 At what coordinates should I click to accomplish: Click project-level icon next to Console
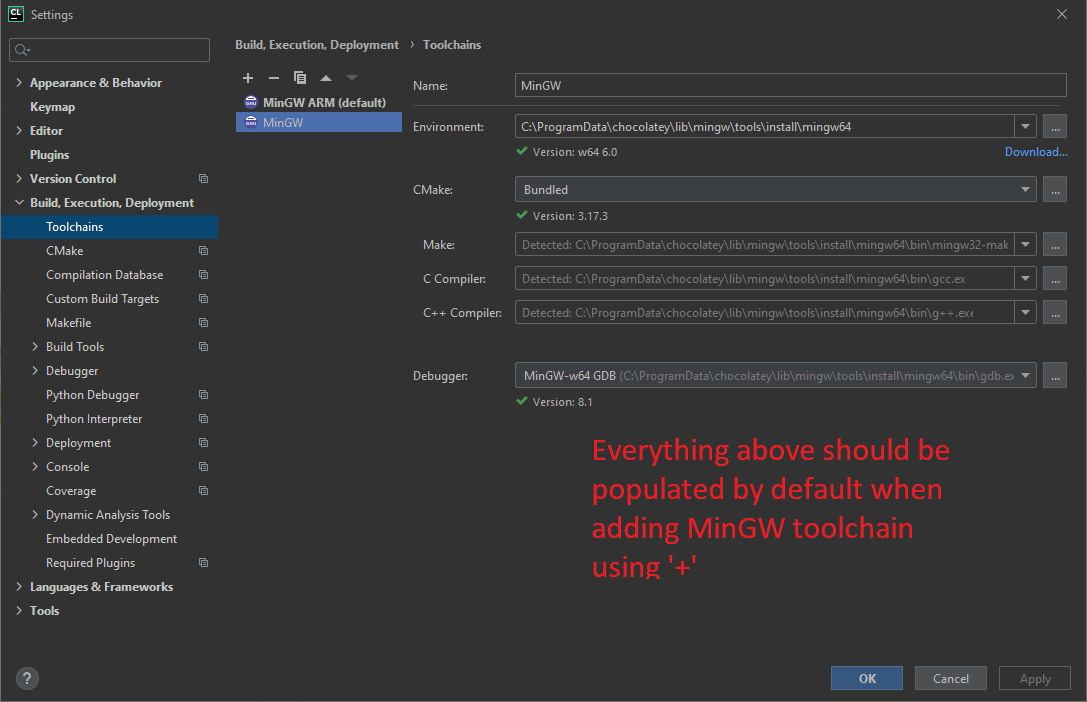pyautogui.click(x=204, y=467)
